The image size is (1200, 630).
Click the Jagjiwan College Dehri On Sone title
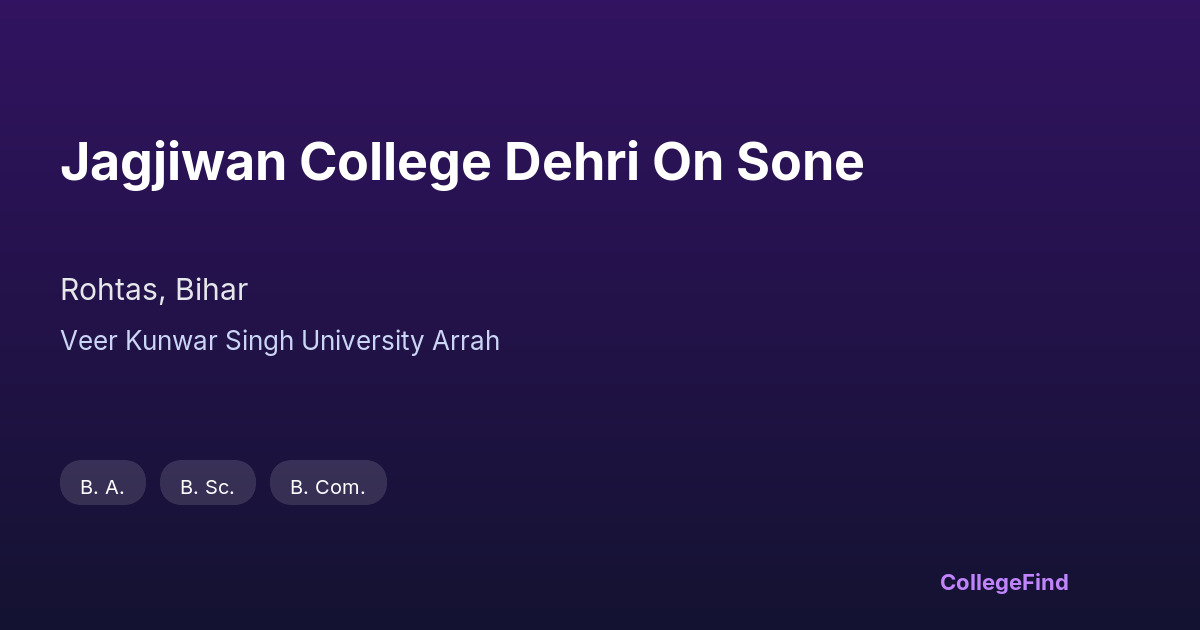tap(462, 162)
